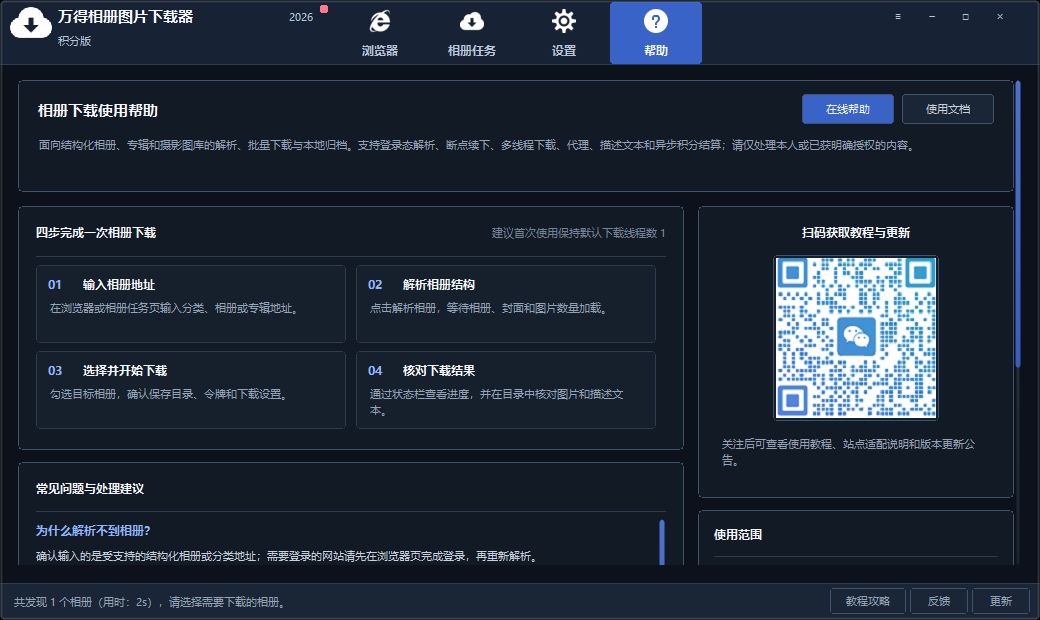Click the 万得相册图片下载器 title text

(x=125, y=17)
